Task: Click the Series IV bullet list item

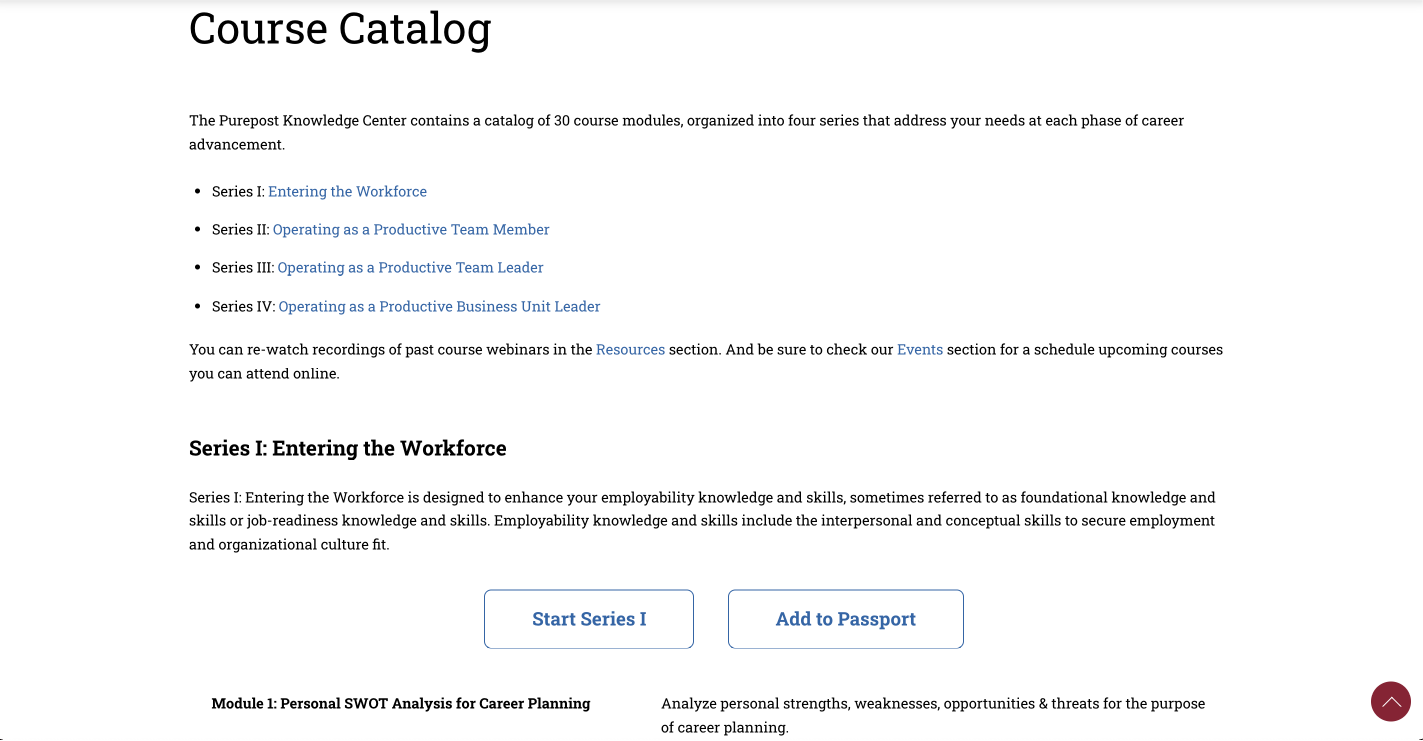Action: click(405, 306)
